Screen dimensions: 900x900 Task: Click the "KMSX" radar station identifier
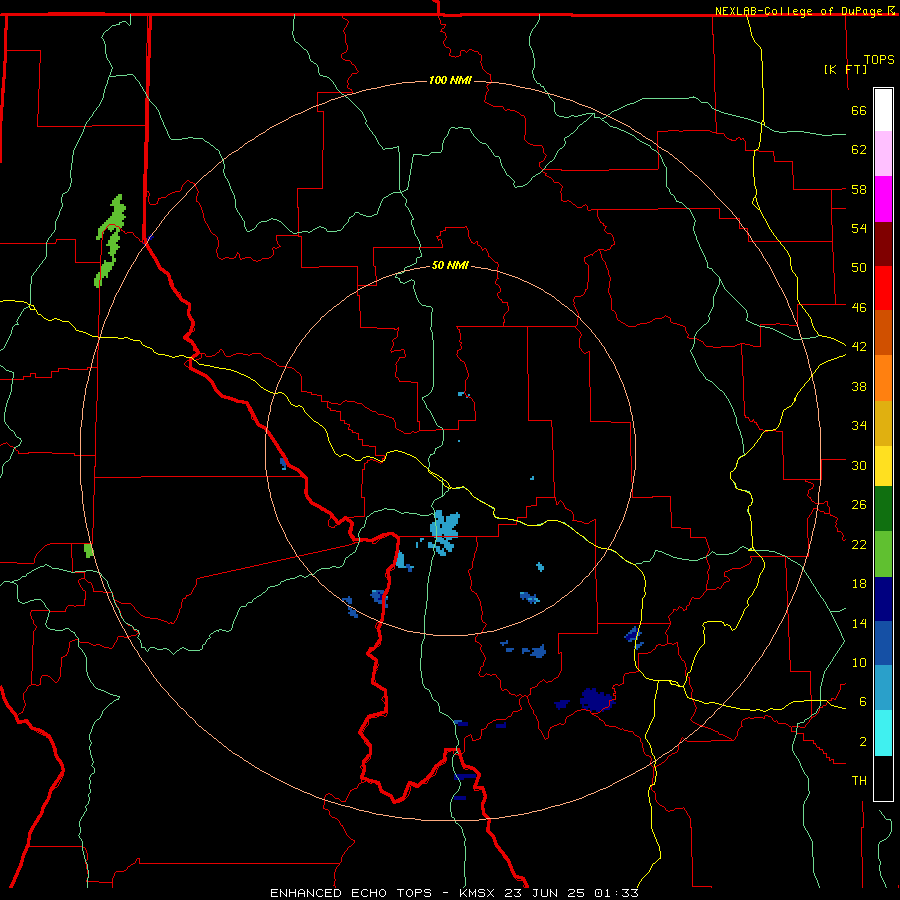(x=478, y=893)
